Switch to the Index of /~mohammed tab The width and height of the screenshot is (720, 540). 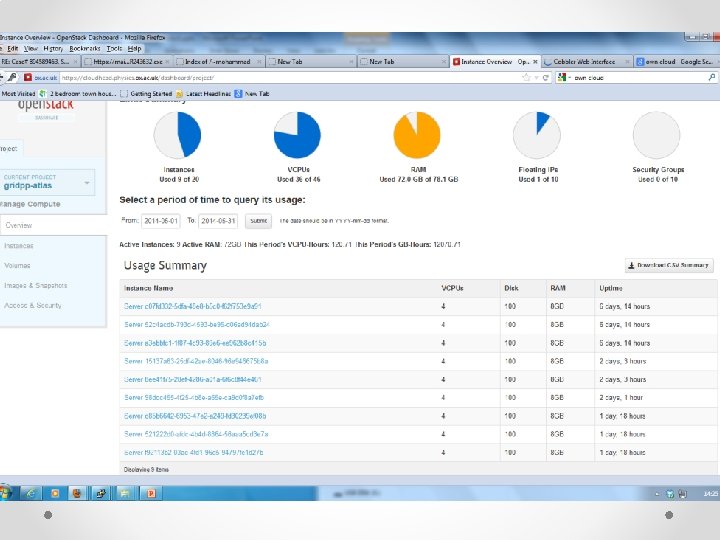click(219, 62)
